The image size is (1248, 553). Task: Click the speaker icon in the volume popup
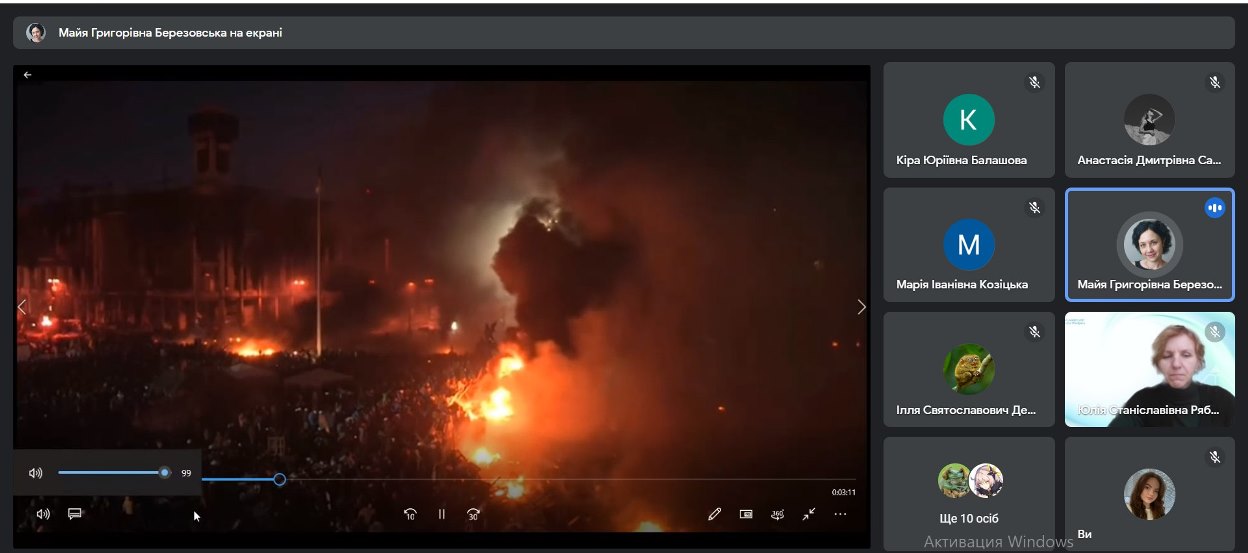click(36, 473)
